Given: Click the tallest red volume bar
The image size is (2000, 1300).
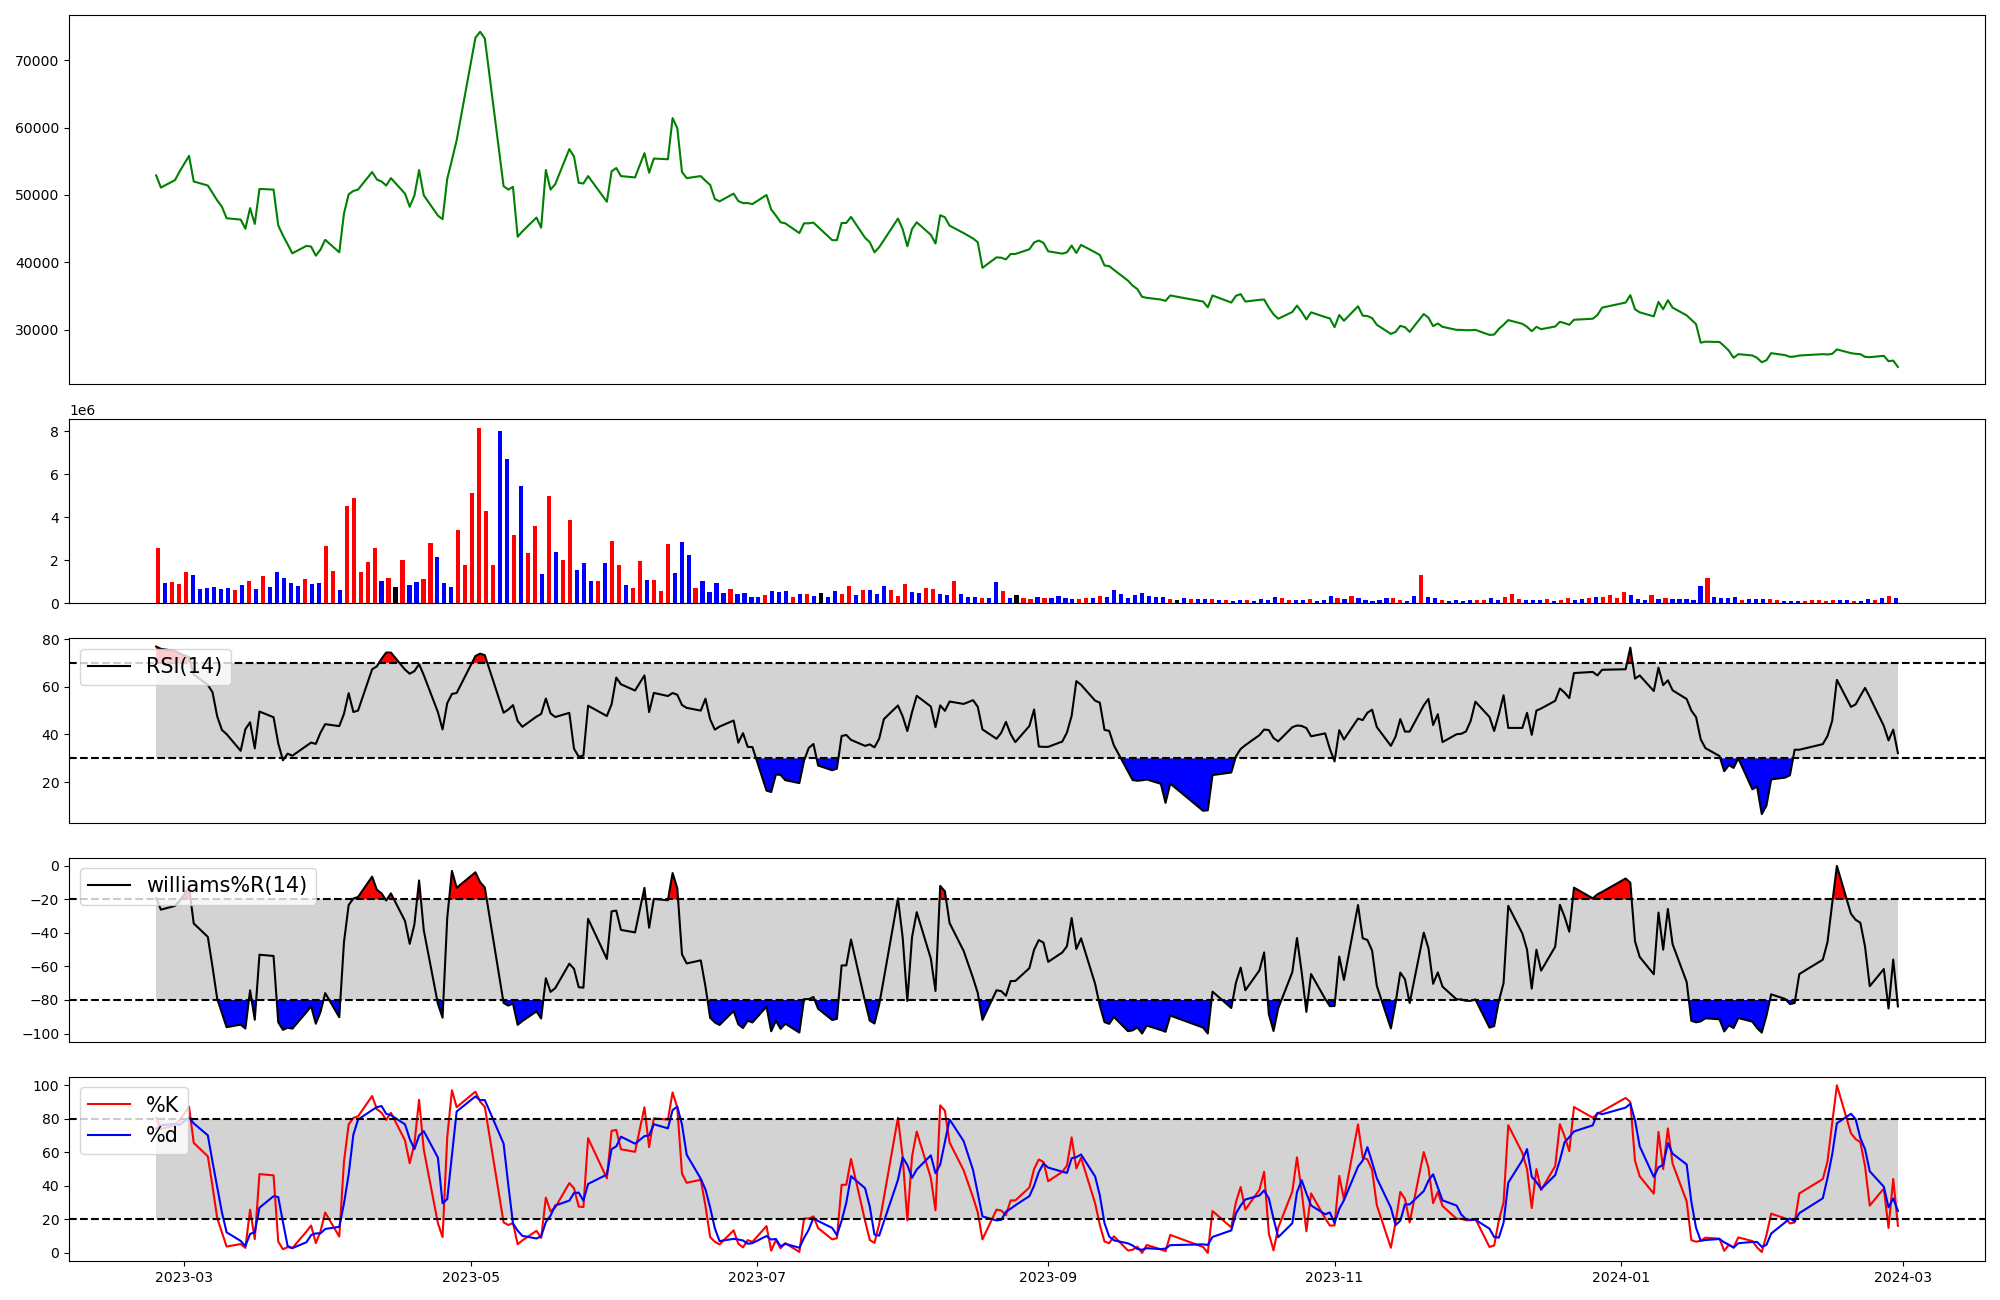Looking at the screenshot, I should tap(479, 515).
